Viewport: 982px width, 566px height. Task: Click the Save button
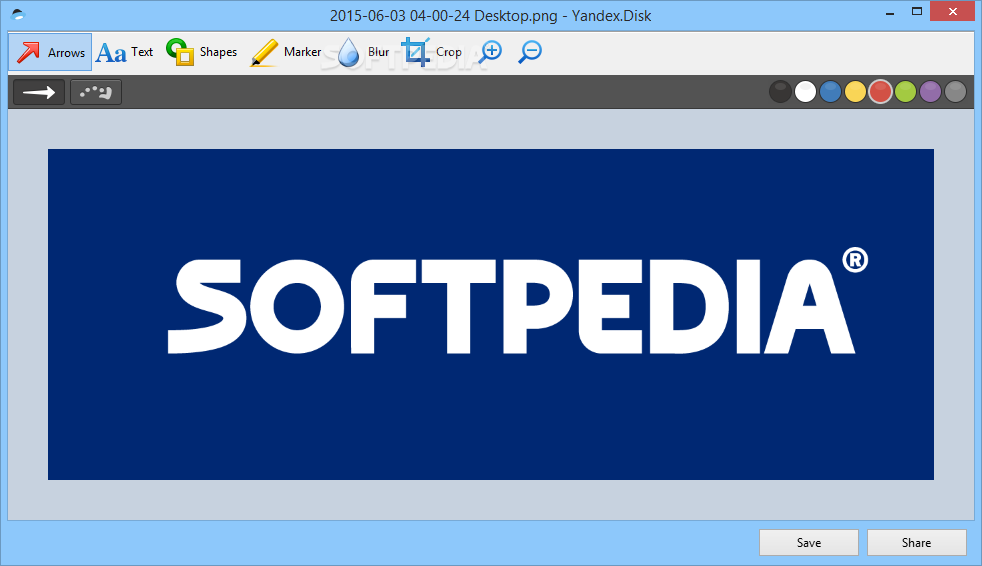tap(809, 543)
